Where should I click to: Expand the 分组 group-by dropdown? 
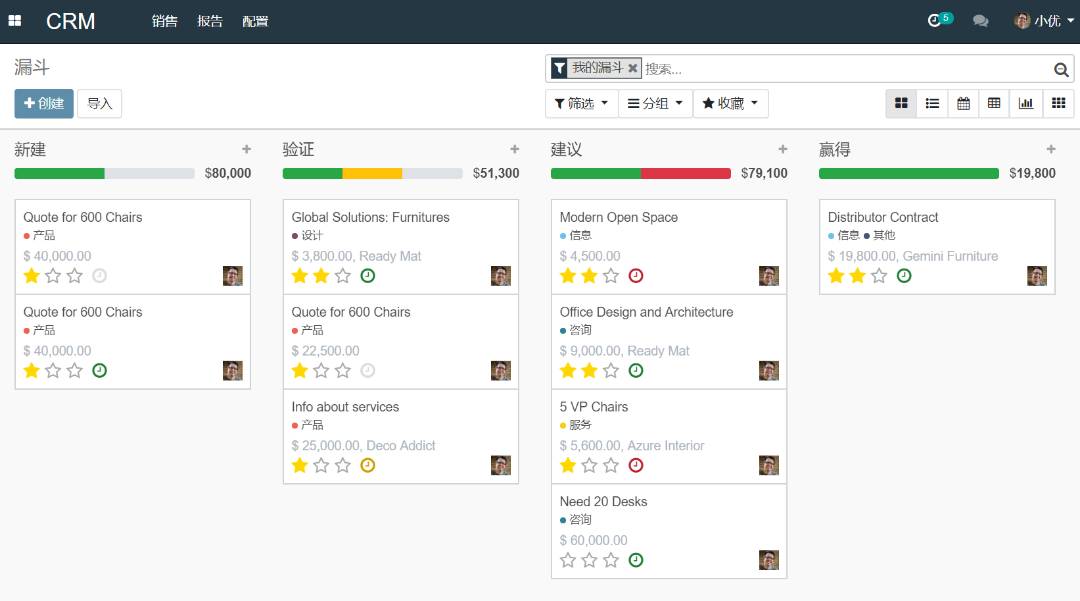pos(655,103)
